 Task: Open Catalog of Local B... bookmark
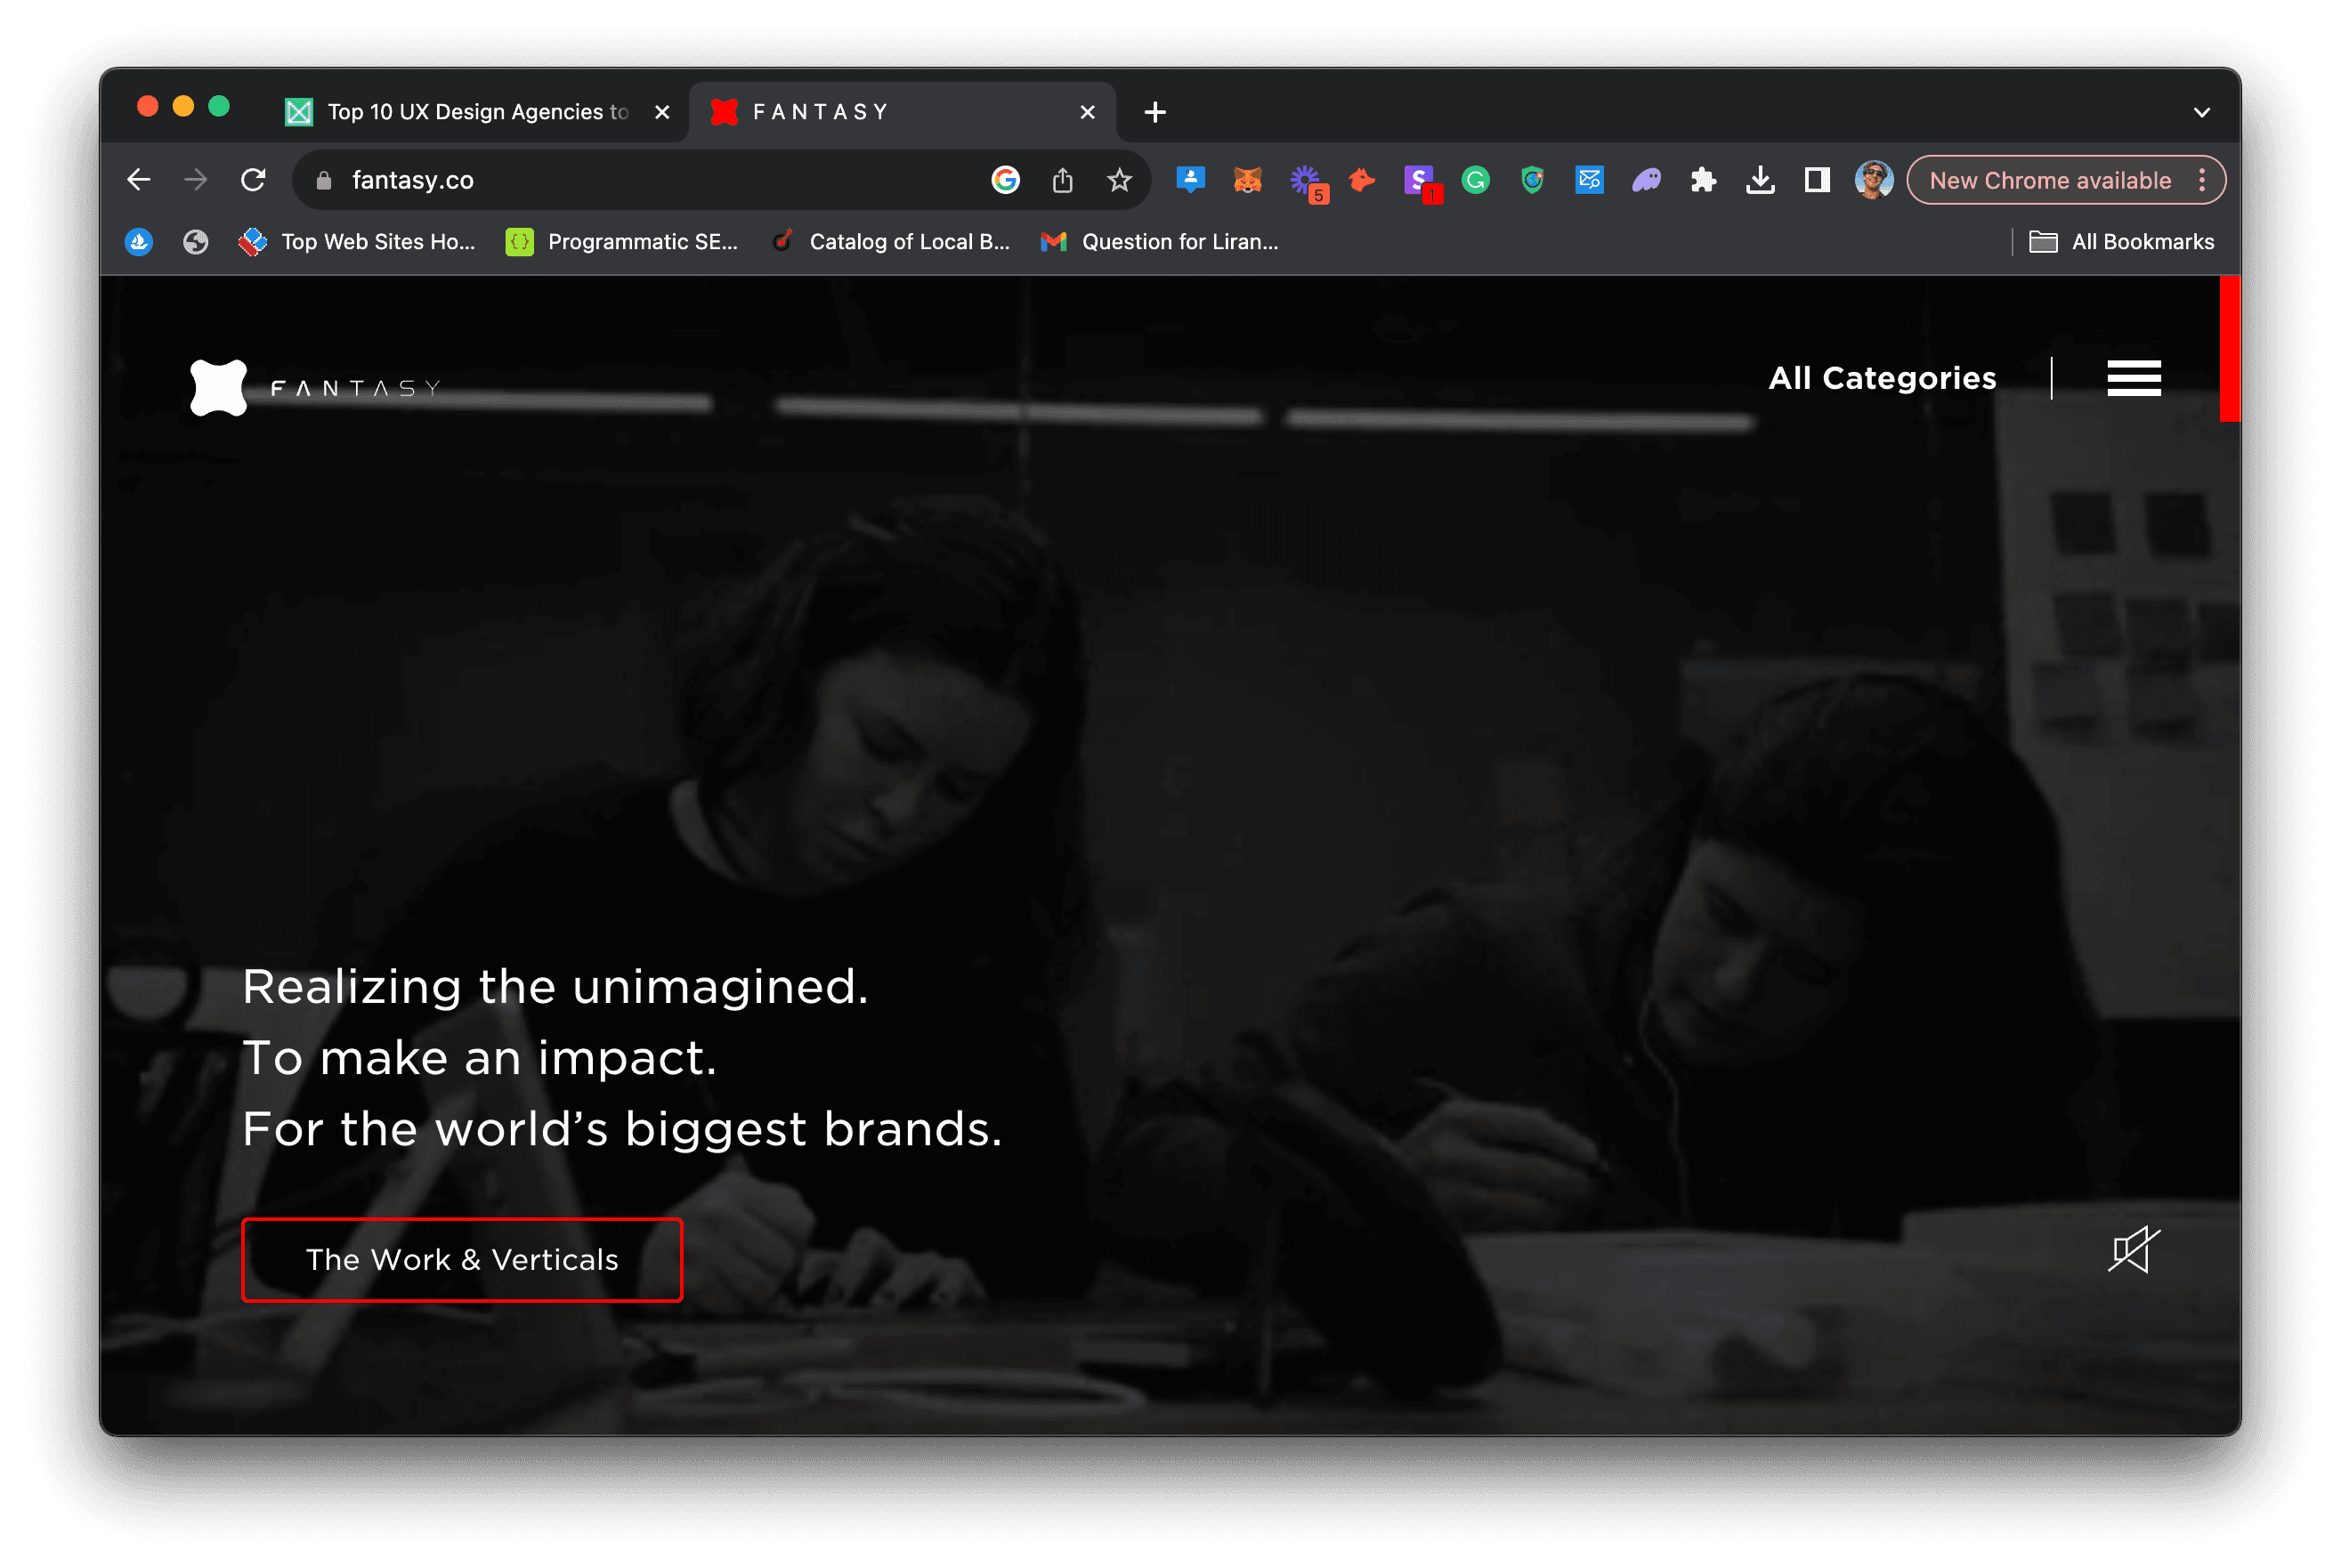[890, 241]
